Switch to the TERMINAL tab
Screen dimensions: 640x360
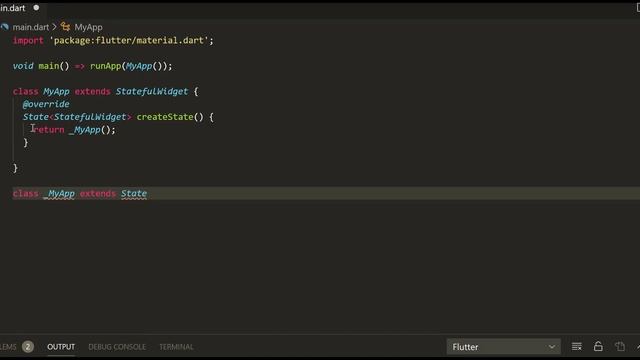[x=176, y=347]
